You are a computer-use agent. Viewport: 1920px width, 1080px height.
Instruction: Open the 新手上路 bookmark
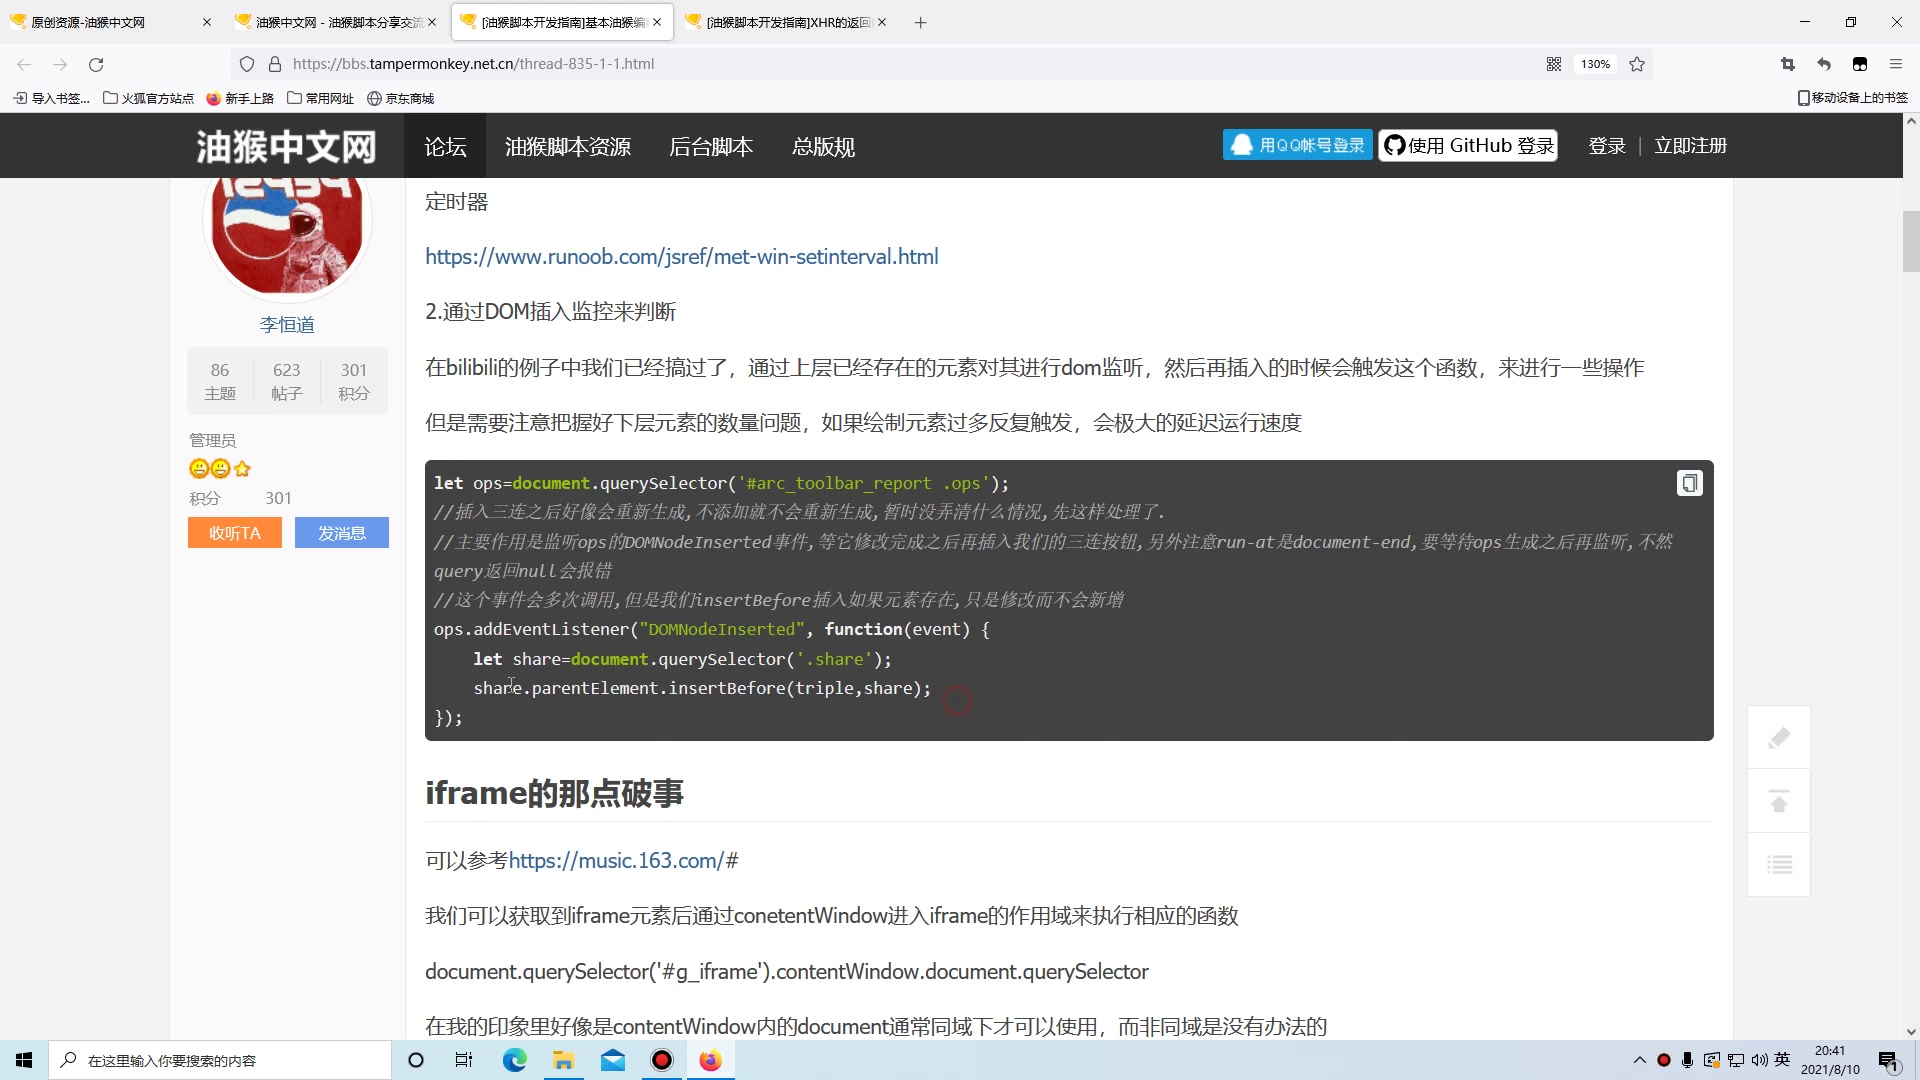[x=240, y=98]
